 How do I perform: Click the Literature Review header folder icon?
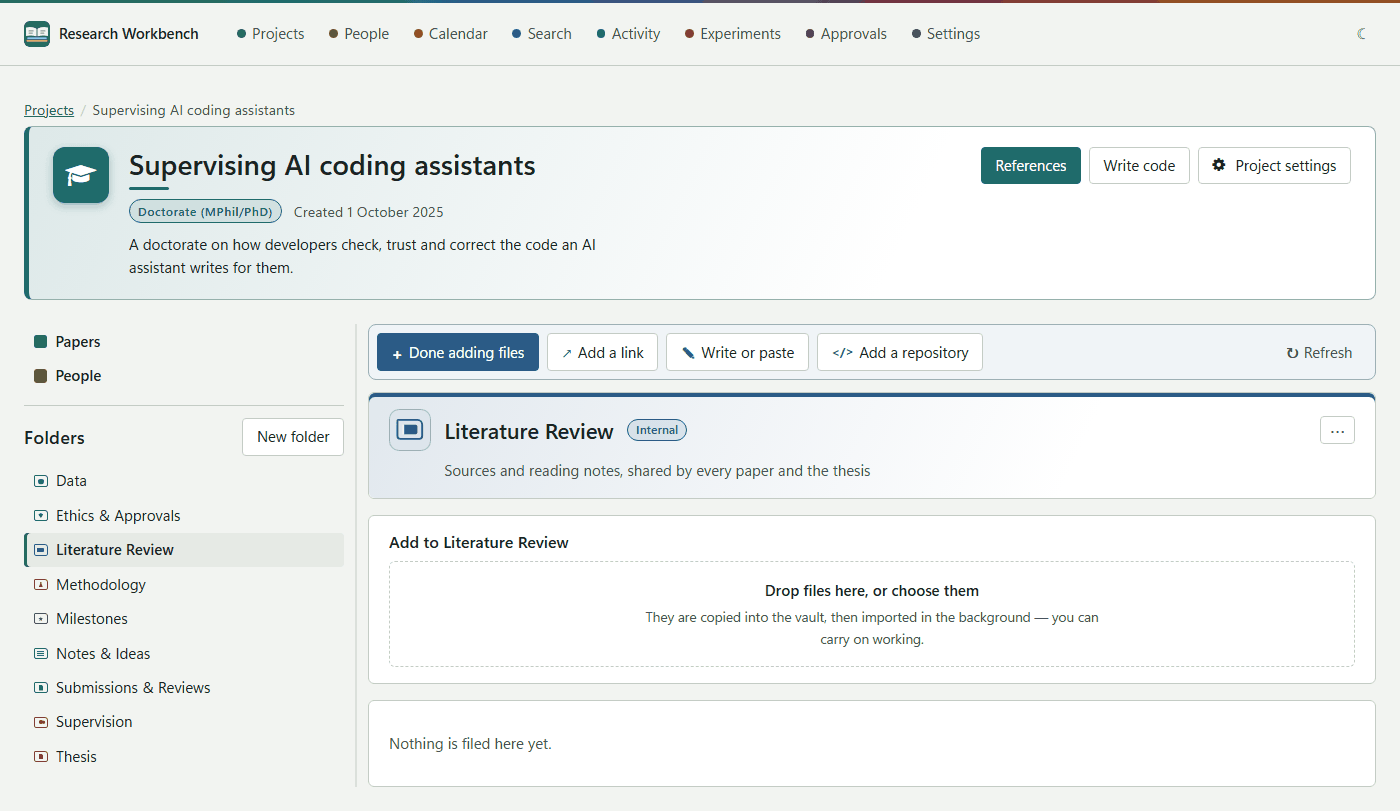[x=410, y=430]
